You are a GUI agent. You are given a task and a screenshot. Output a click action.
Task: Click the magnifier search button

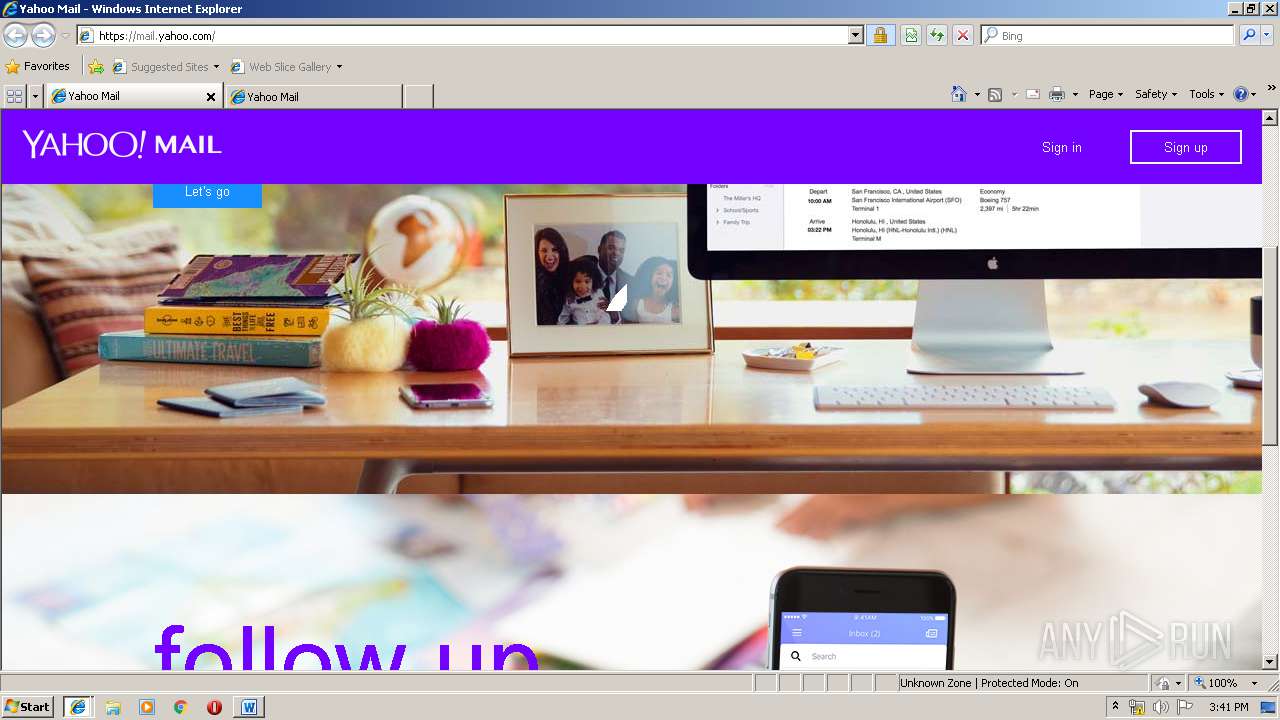pyautogui.click(x=1249, y=35)
